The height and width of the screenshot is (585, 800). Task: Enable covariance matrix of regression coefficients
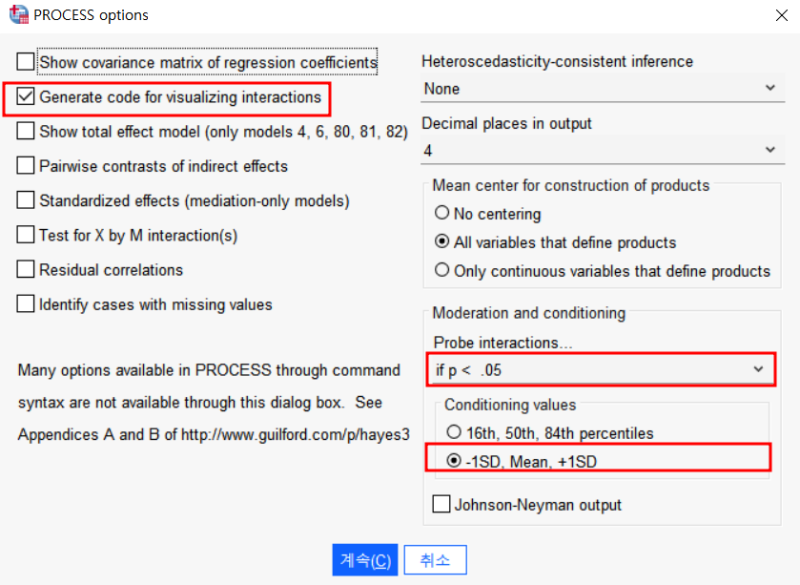(x=25, y=61)
